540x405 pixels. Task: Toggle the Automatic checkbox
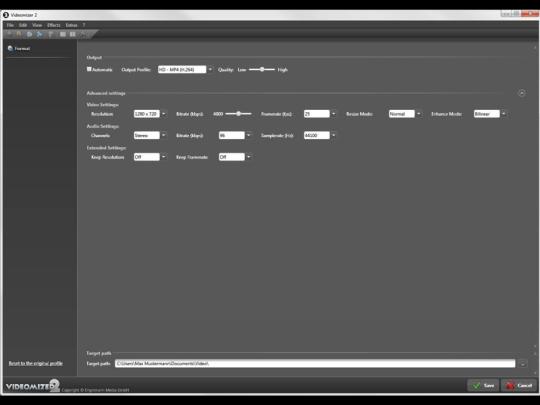89,69
